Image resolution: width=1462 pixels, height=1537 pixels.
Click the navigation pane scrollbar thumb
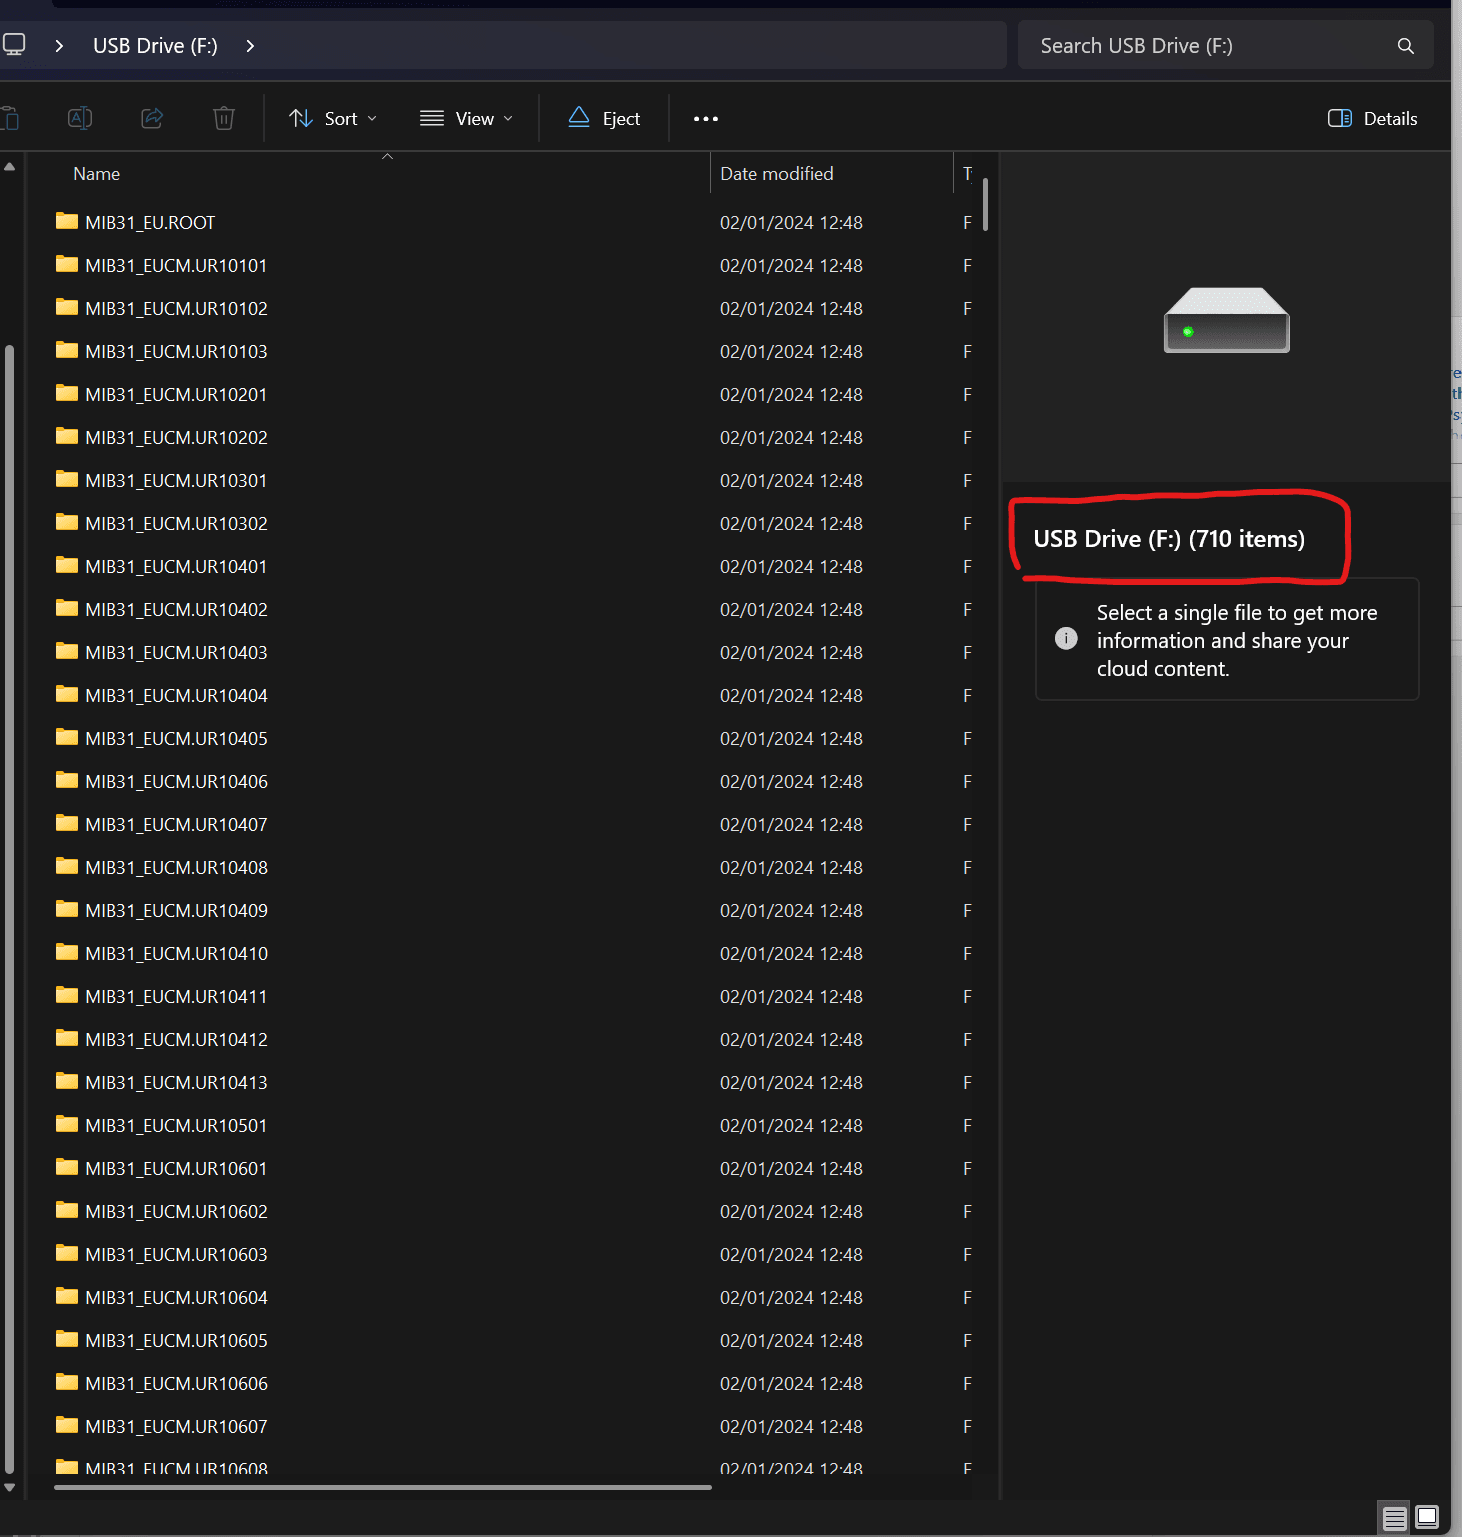pos(9,909)
